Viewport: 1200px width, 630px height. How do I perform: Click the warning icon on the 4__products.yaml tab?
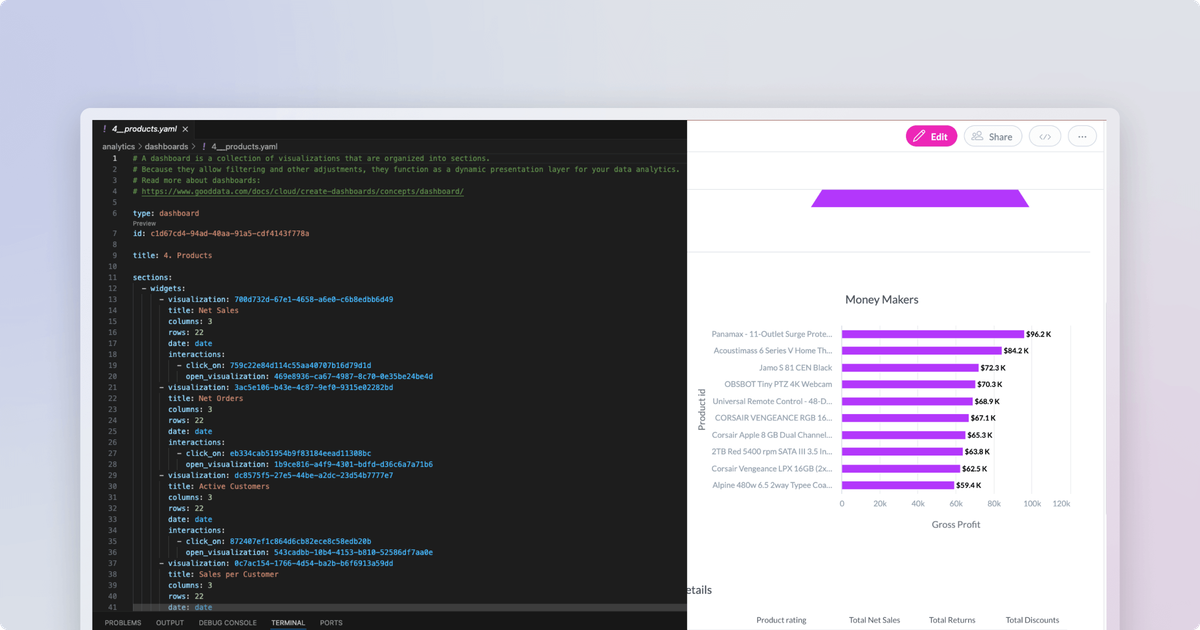(x=105, y=128)
